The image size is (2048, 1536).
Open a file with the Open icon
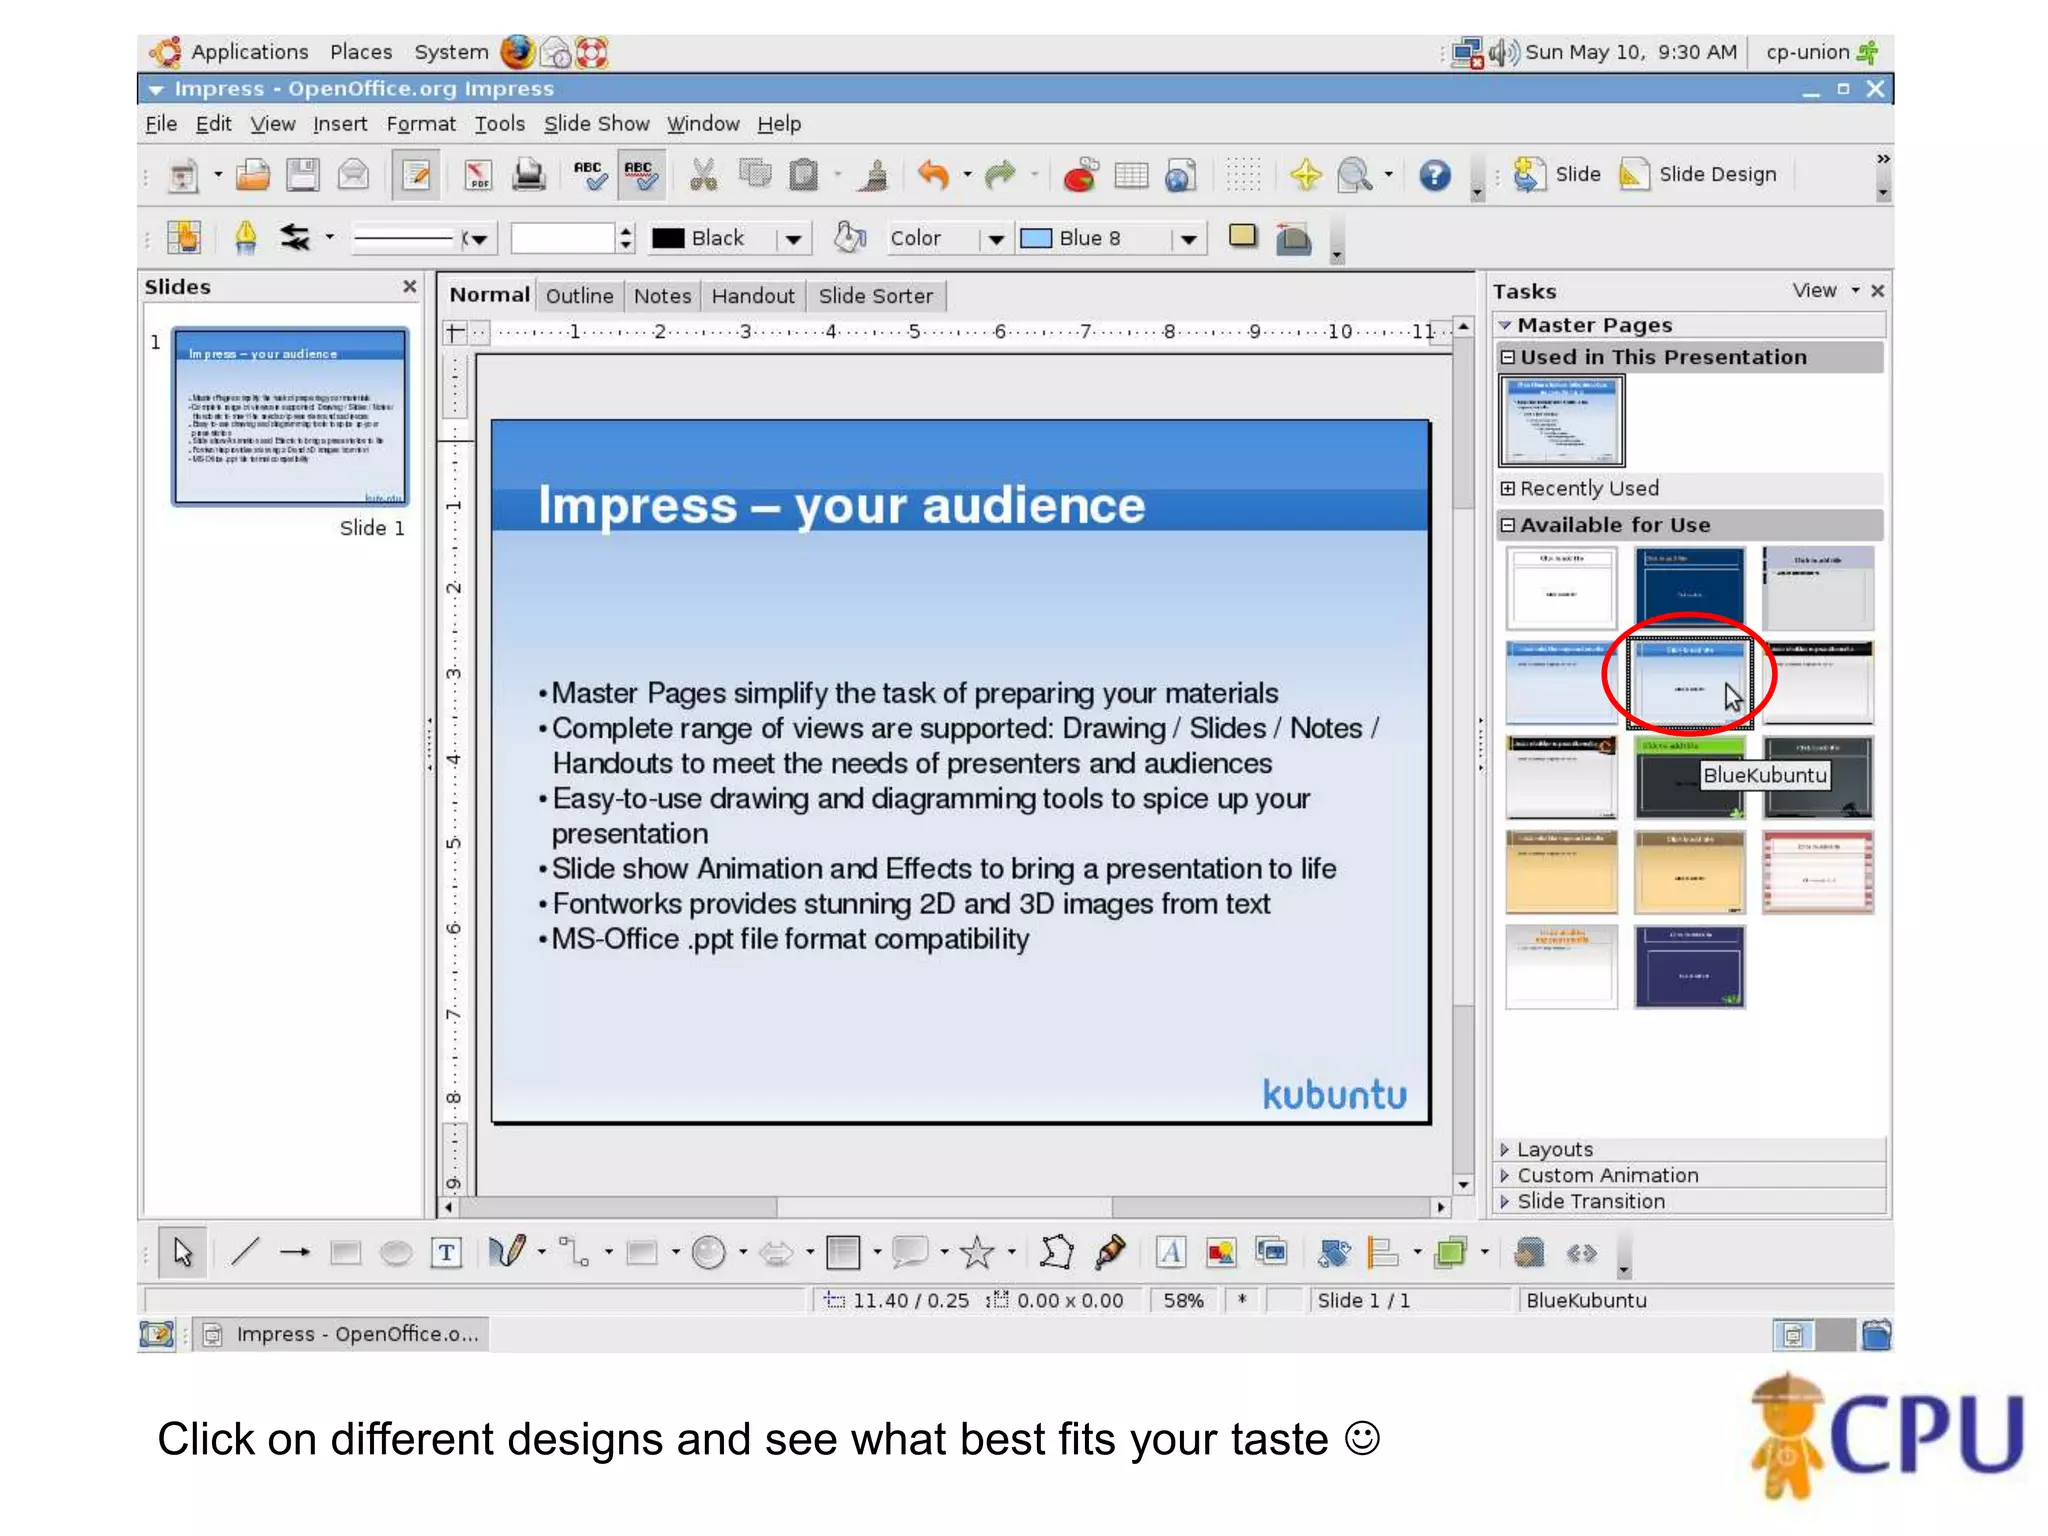(253, 175)
